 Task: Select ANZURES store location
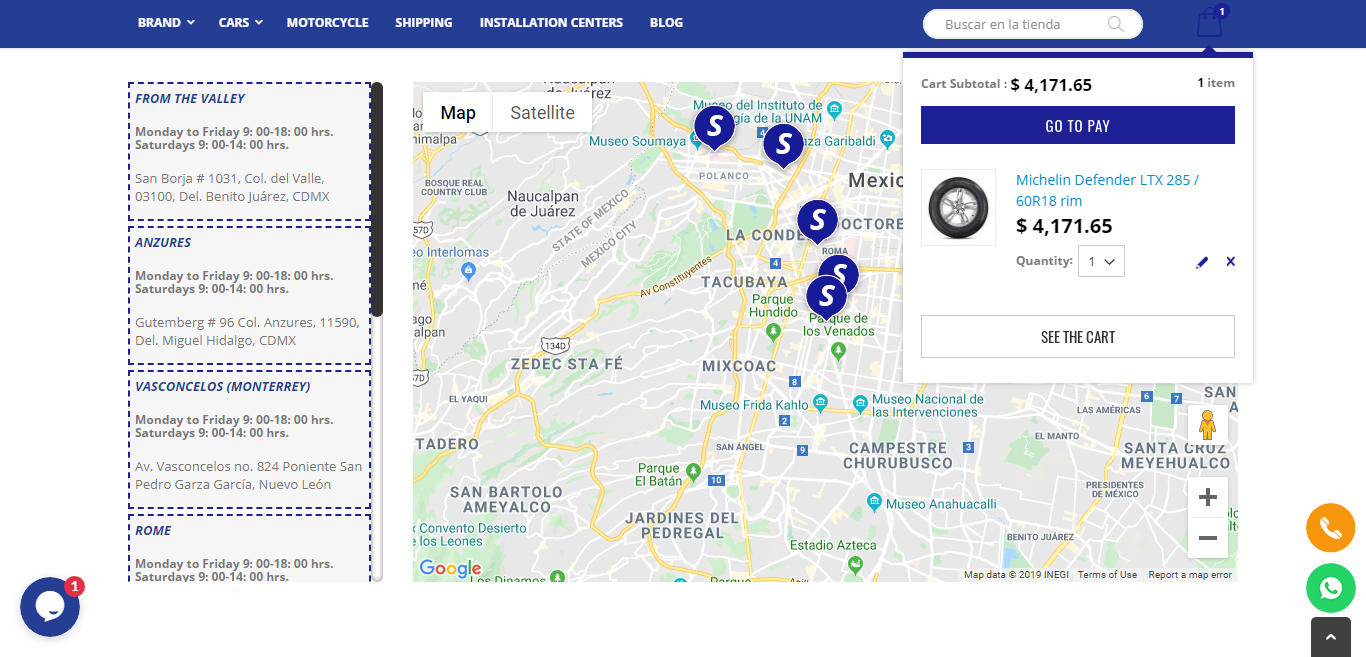[163, 242]
